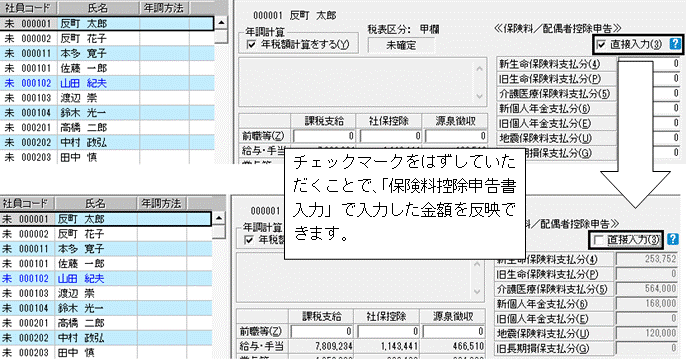Click the 税表区分: 甲欄 label
The image size is (687, 362).
click(403, 29)
